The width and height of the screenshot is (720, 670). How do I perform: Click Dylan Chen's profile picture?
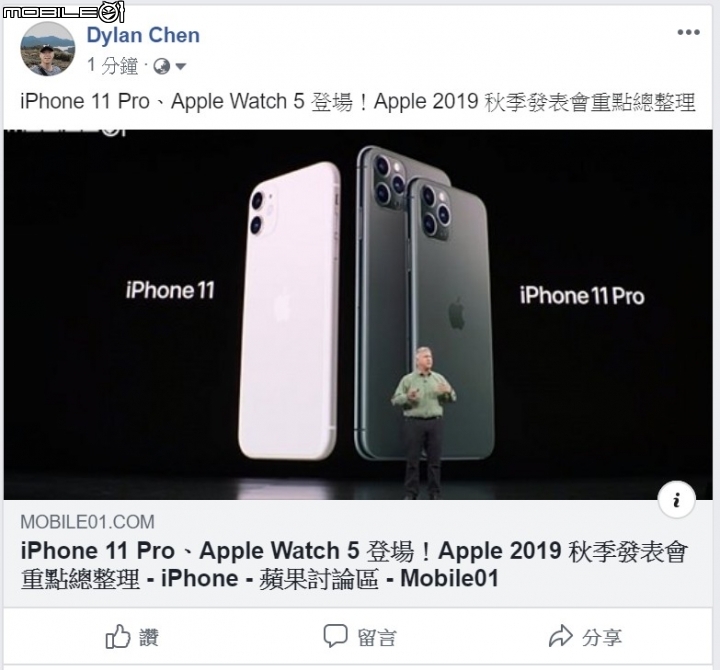tap(48, 49)
